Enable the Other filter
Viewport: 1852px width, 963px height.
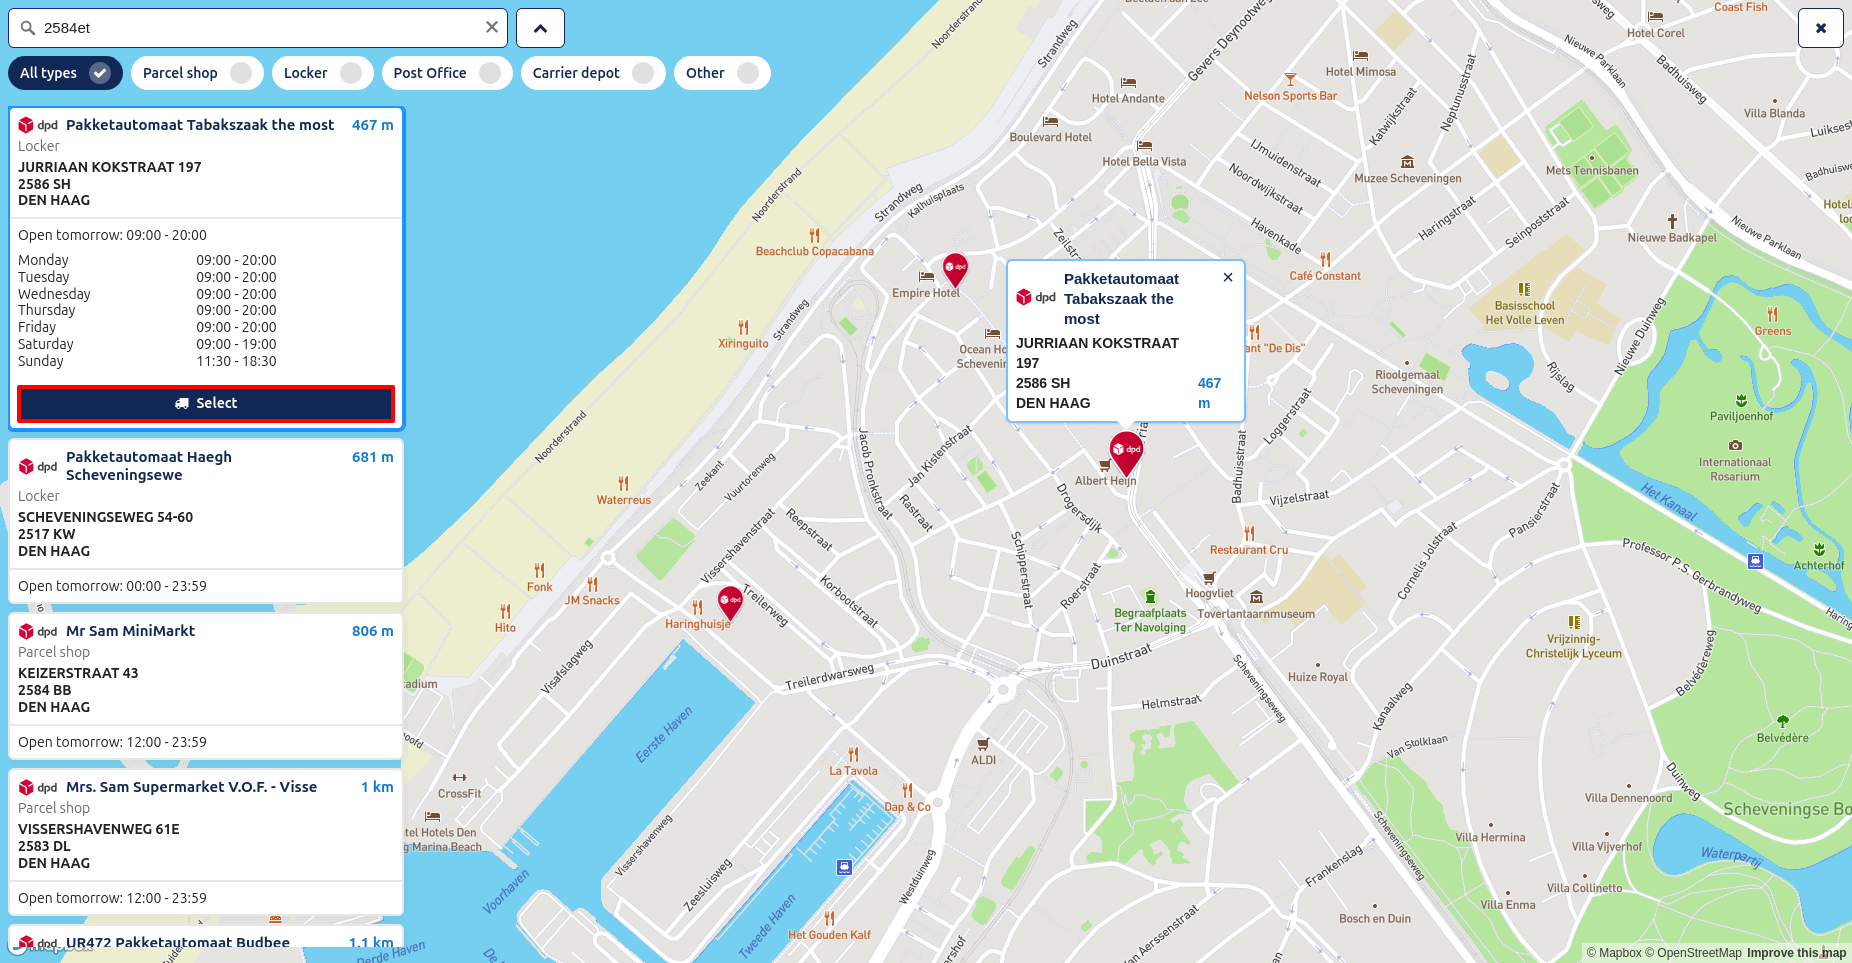[x=722, y=73]
